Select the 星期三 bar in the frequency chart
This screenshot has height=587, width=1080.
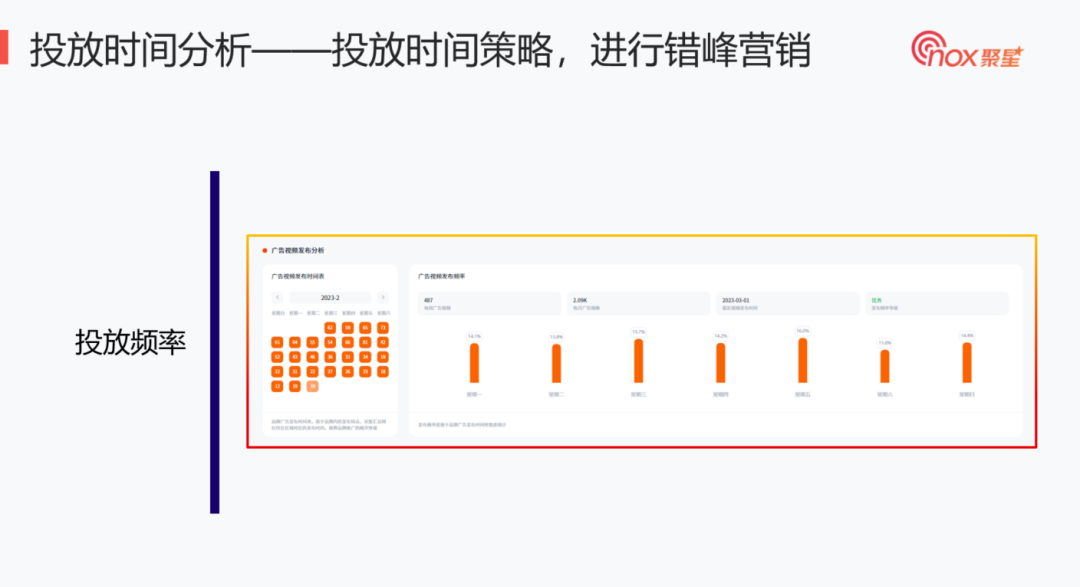click(x=639, y=360)
